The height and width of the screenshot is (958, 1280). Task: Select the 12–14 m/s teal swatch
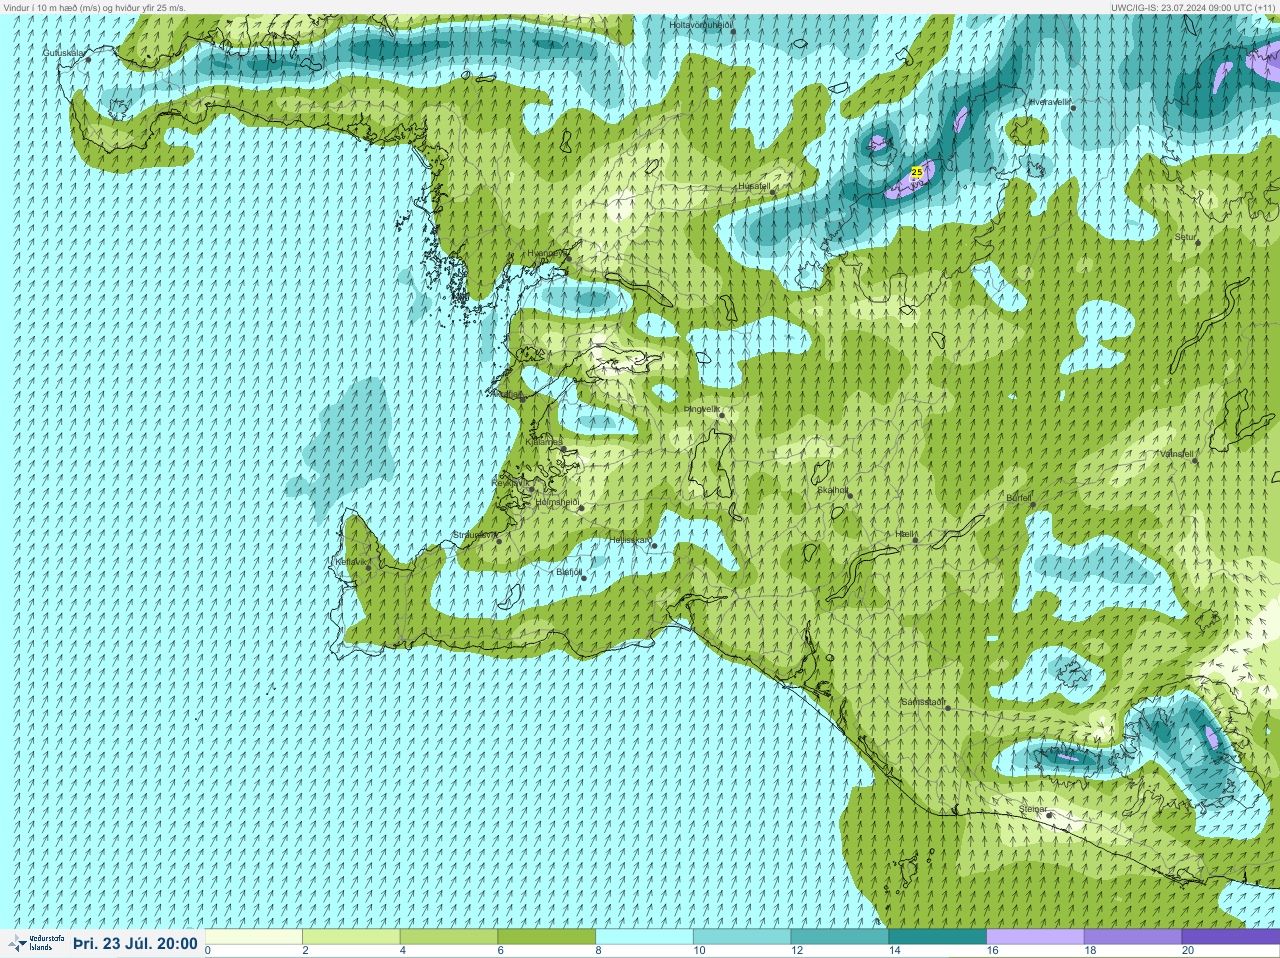click(840, 937)
